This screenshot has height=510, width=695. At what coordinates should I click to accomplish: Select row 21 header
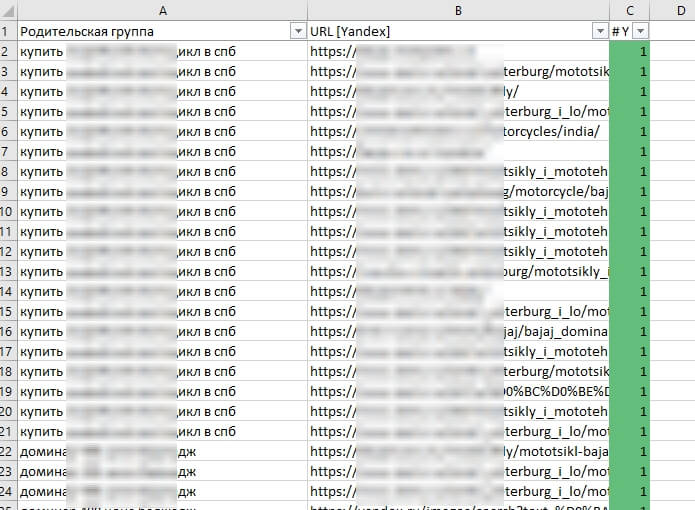click(8, 431)
